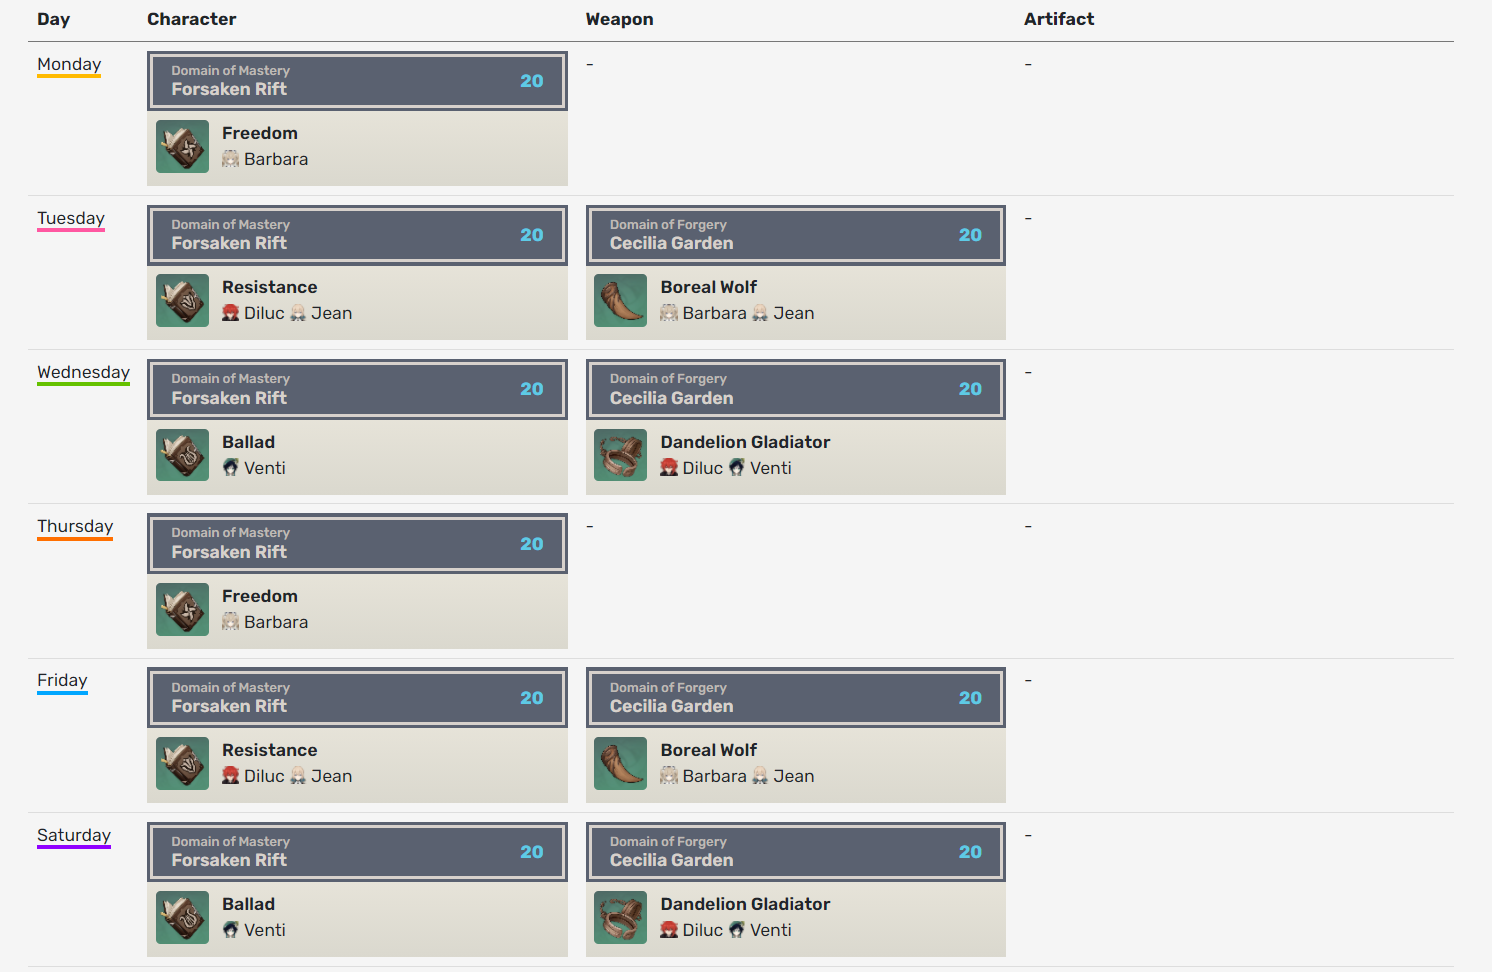This screenshot has height=972, width=1492.
Task: Click the Freedom book icon in Monday's row
Action: [183, 147]
